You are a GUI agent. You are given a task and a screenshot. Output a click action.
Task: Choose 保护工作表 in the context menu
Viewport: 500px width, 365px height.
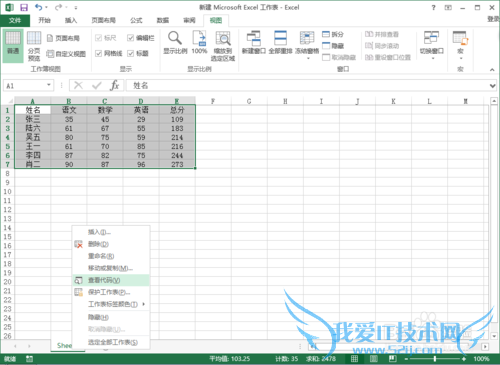coord(111,292)
